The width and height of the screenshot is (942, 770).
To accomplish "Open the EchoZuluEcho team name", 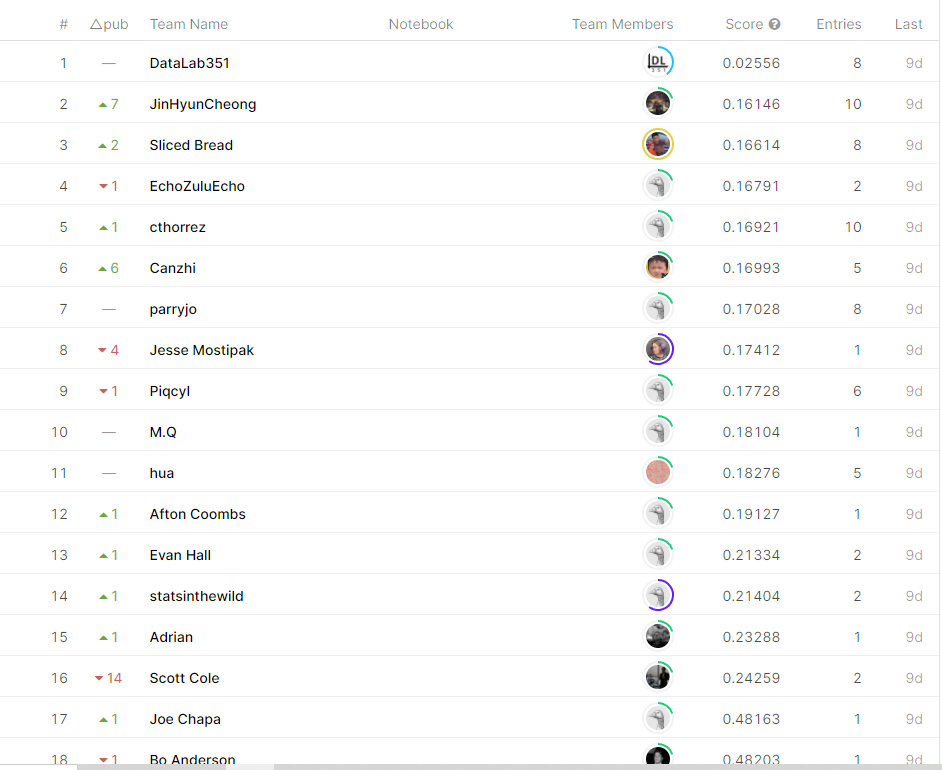I will click(197, 186).
